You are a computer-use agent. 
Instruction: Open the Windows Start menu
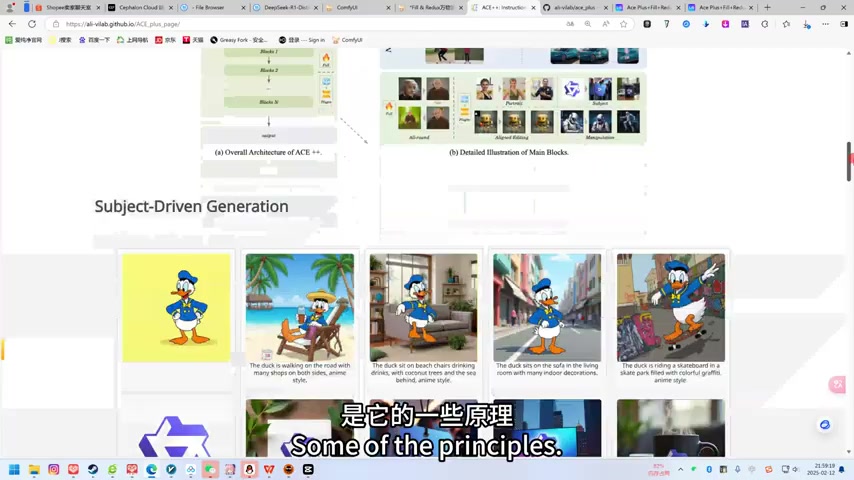pyautogui.click(x=14, y=470)
